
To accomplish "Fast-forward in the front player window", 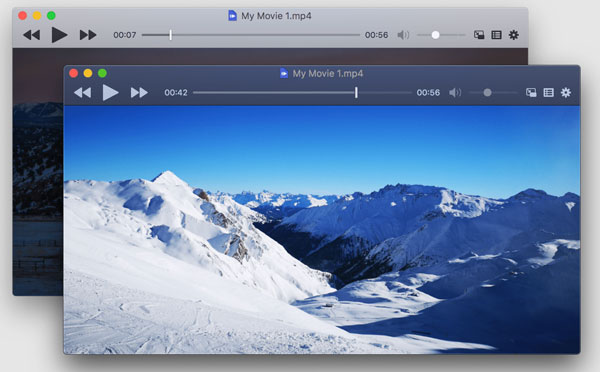I will click(139, 93).
